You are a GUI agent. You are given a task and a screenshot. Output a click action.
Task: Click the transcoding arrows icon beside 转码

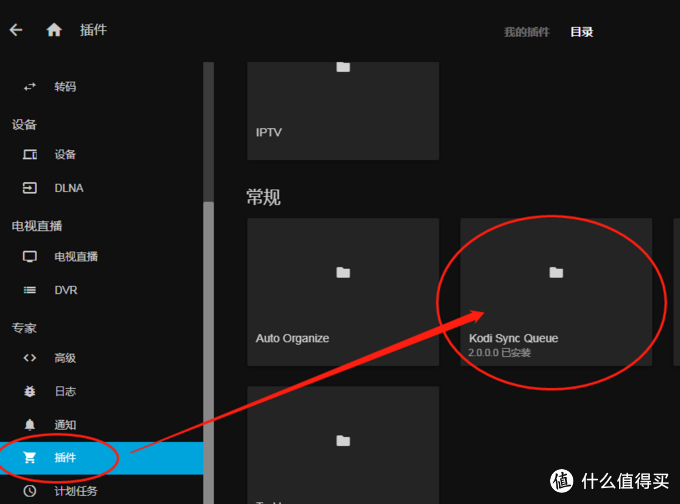coord(29,87)
